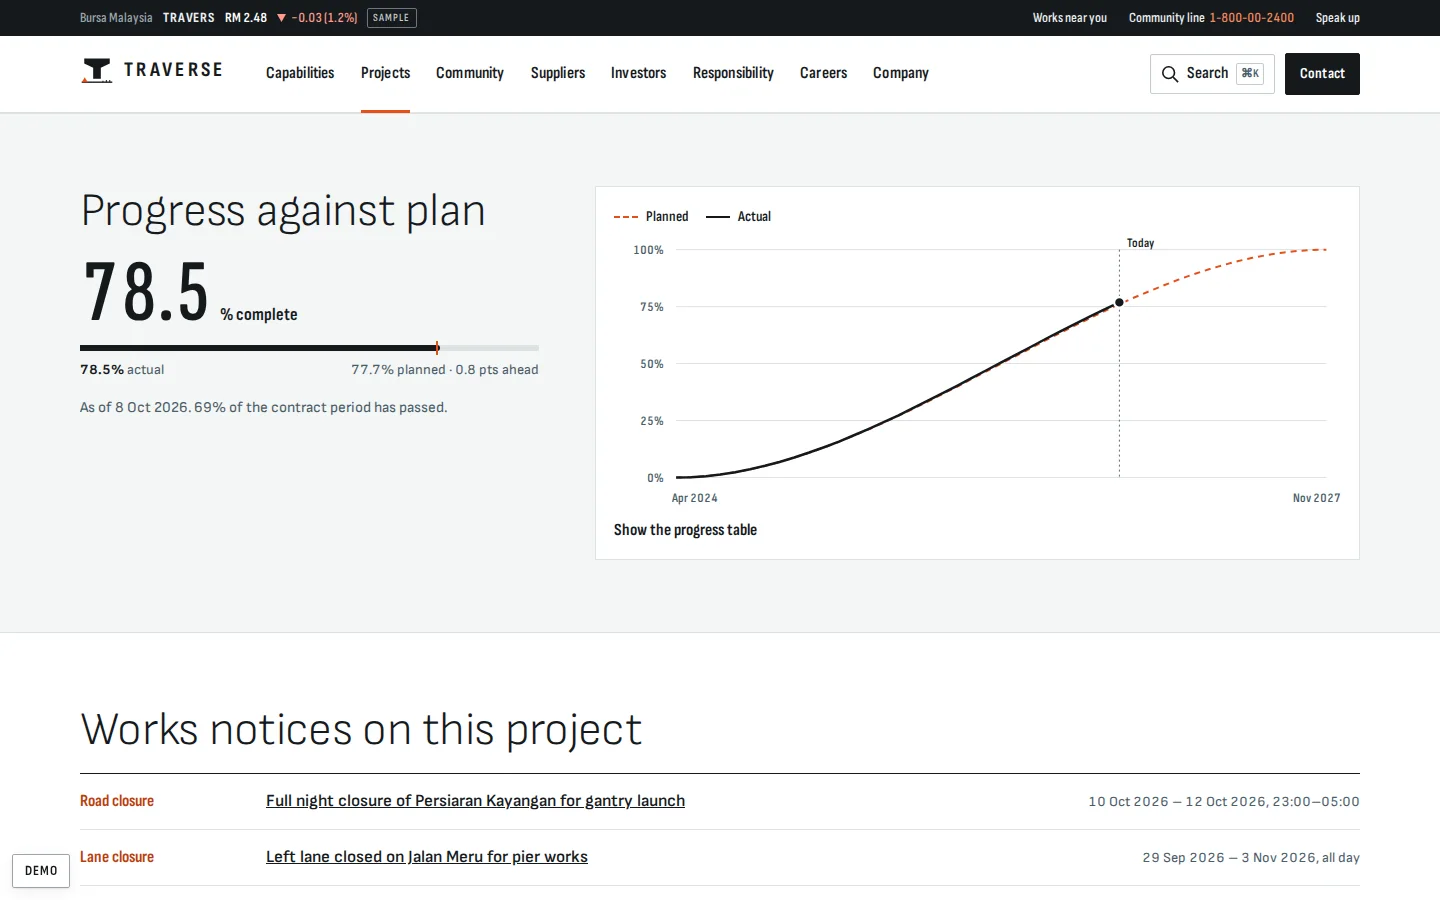Click the red down-arrow stock change indicator

point(281,18)
